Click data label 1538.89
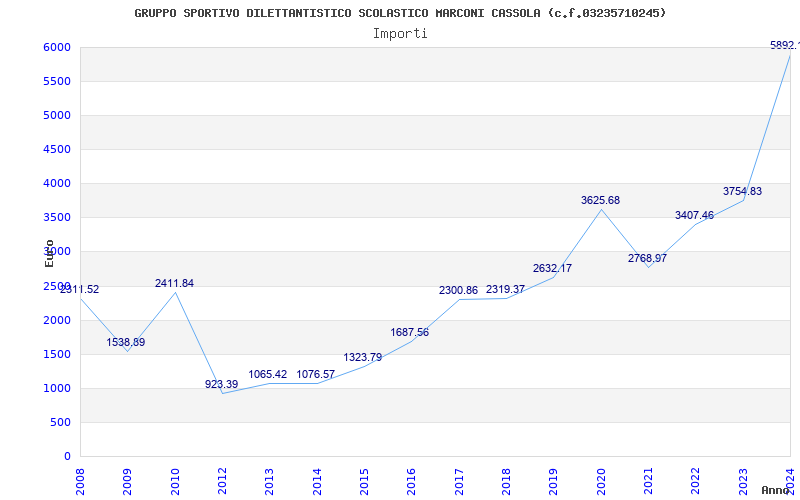Image resolution: width=800 pixels, height=500 pixels. pyautogui.click(x=126, y=342)
